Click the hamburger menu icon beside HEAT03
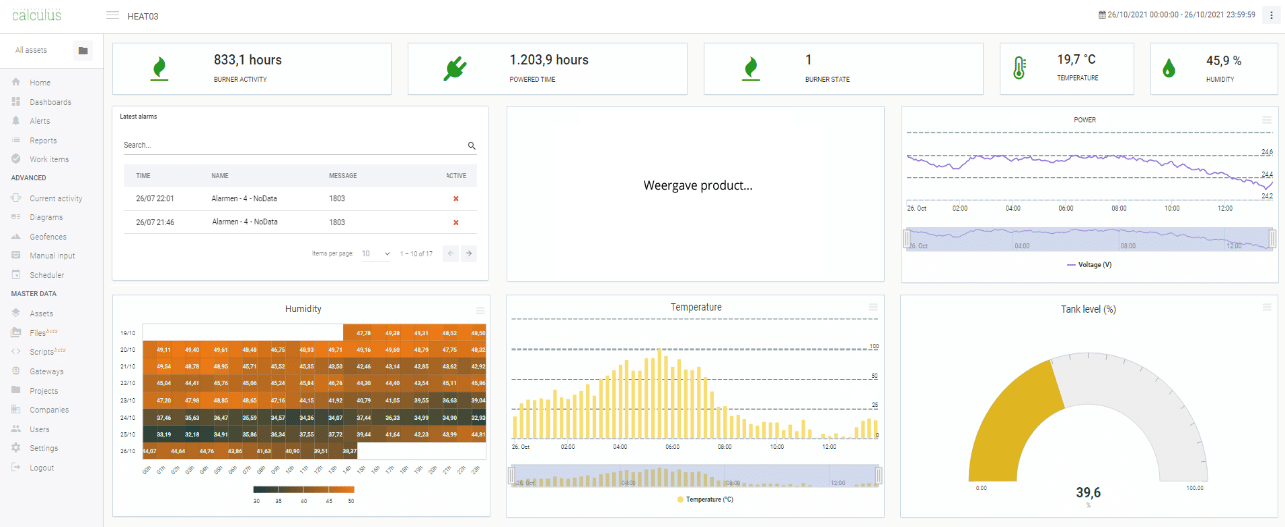This screenshot has height=527, width=1285. click(x=112, y=16)
